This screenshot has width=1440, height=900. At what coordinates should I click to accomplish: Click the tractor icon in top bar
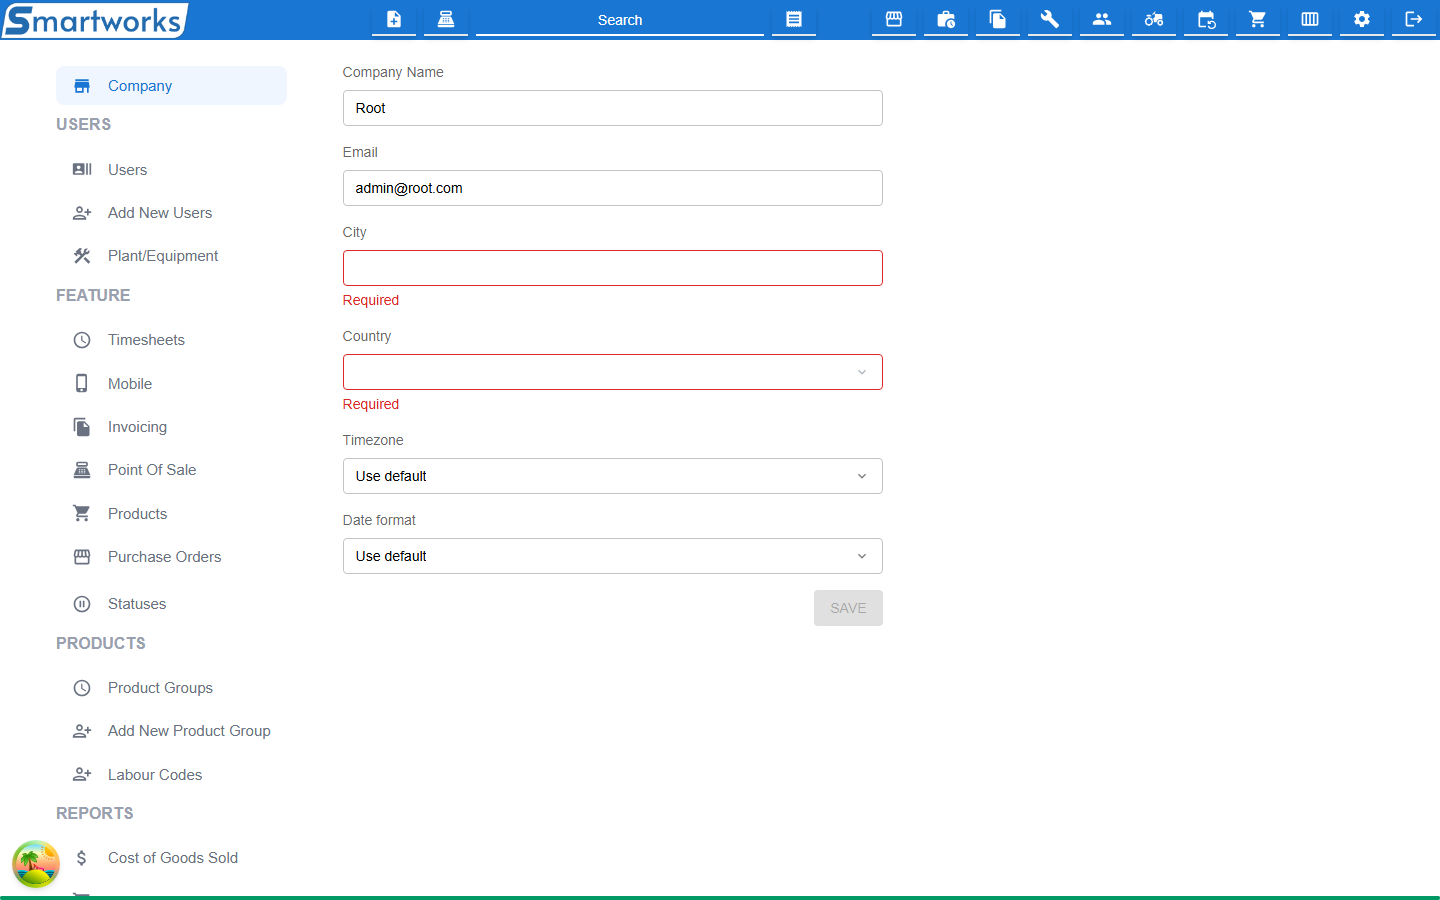[x=1154, y=19]
